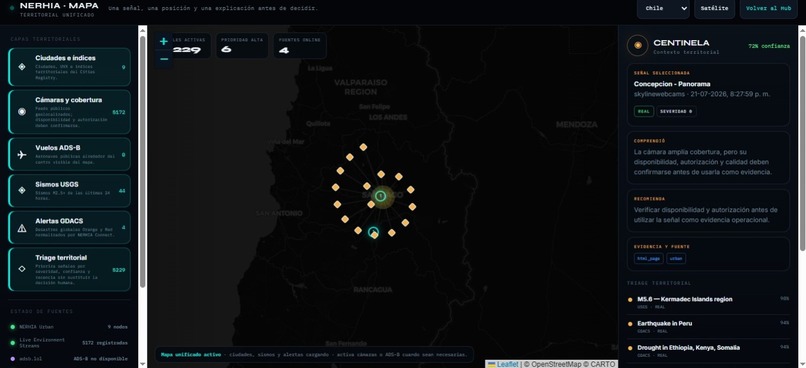Click the Los Andes map label
The width and height of the screenshot is (806, 368).
388,117
